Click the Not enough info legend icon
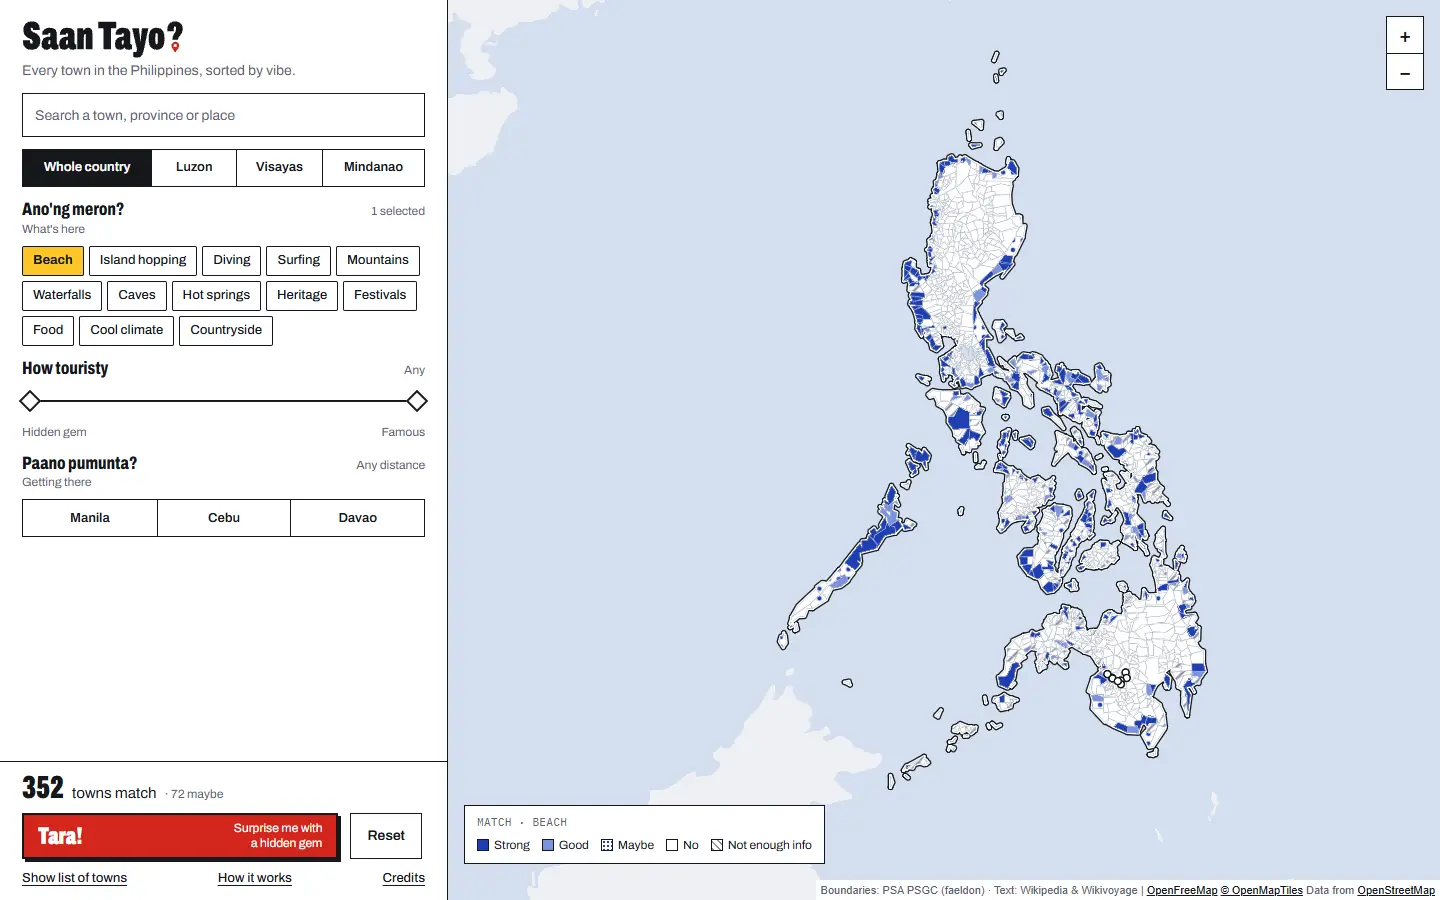The height and width of the screenshot is (900, 1440). click(x=717, y=845)
